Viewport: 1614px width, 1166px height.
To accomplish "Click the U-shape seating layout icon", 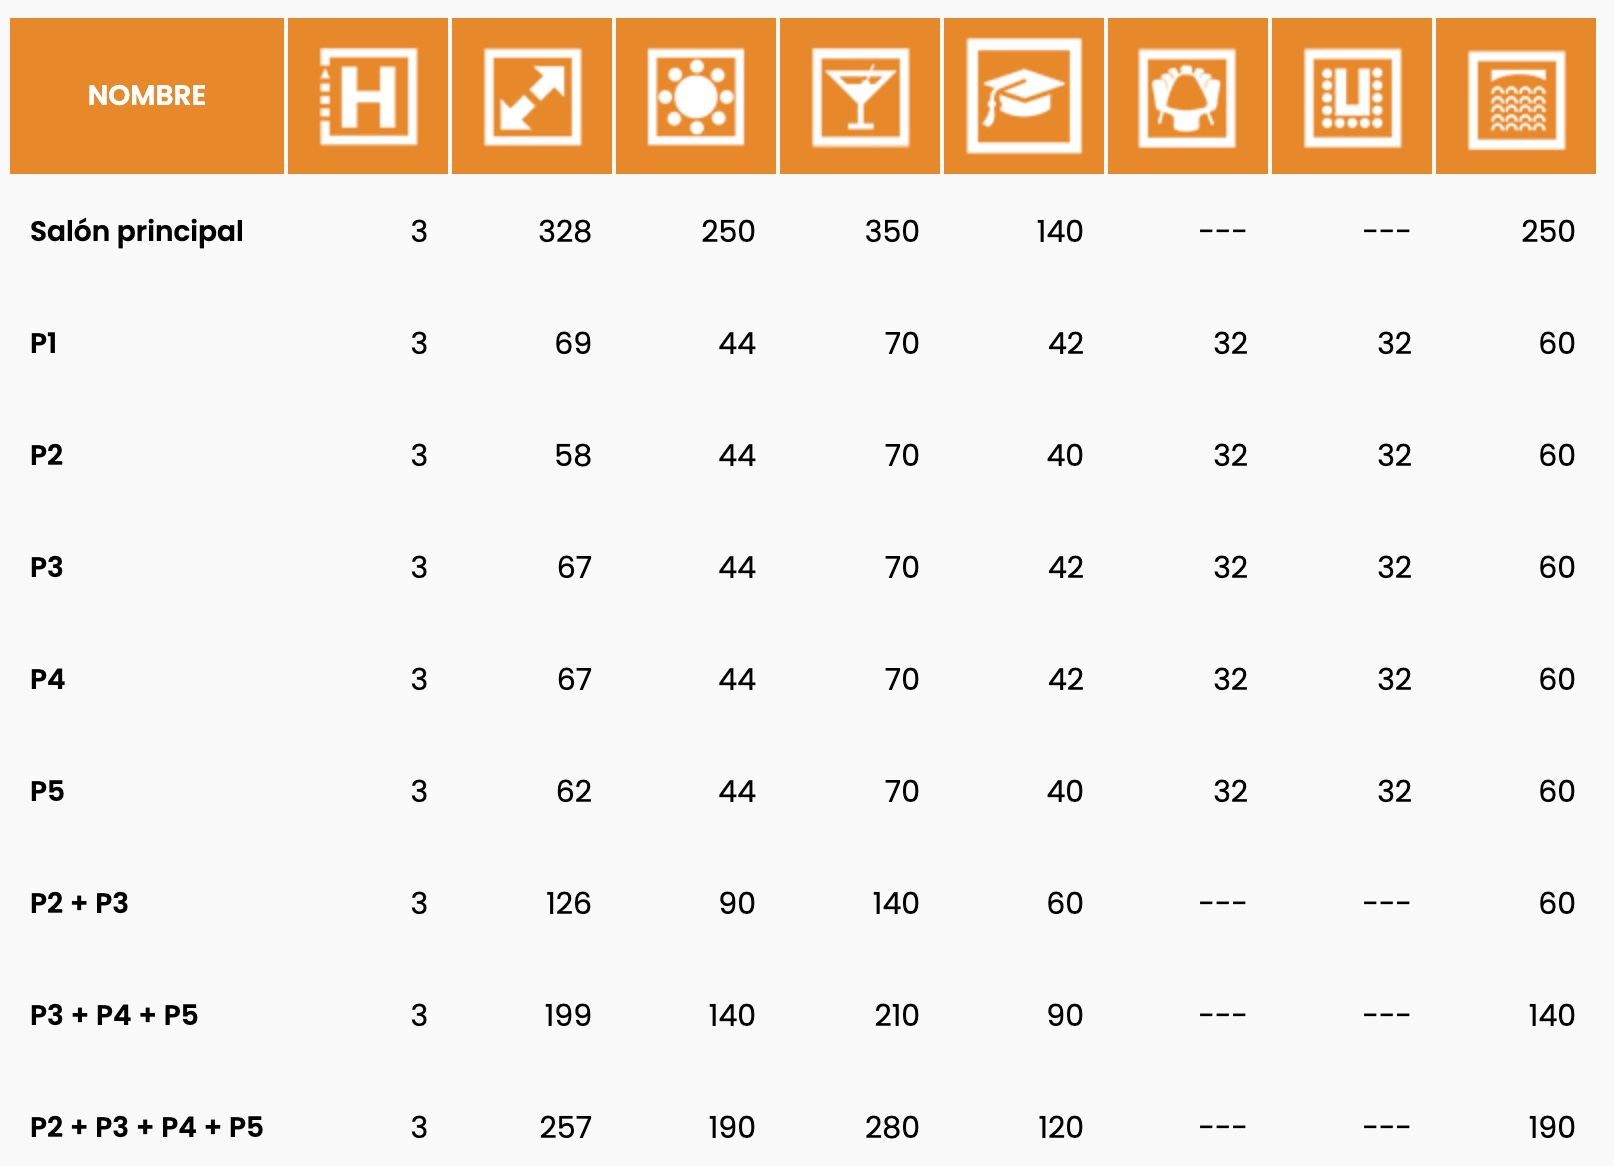I will pyautogui.click(x=1352, y=97).
